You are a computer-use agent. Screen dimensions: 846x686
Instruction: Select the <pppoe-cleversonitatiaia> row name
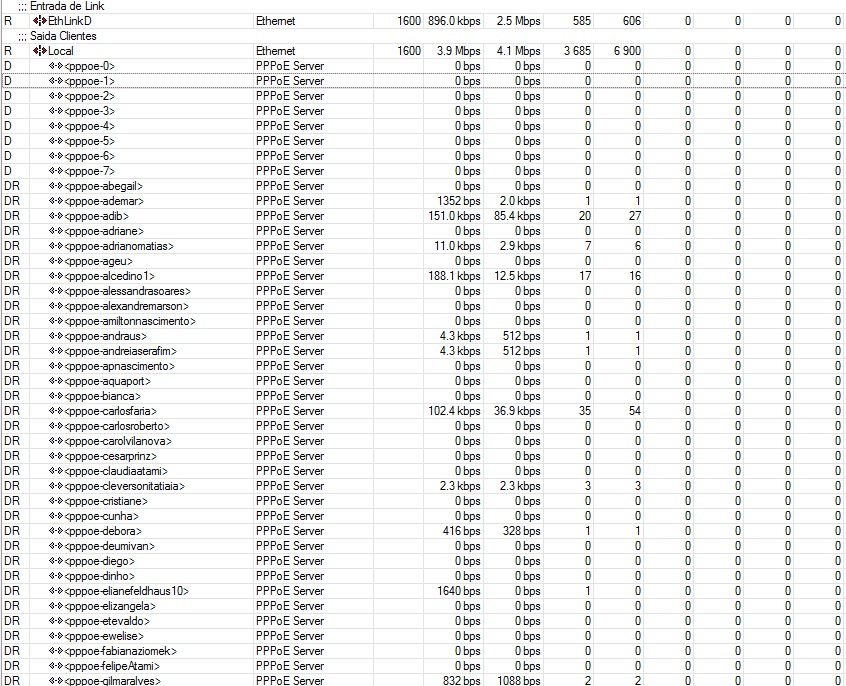[124, 486]
